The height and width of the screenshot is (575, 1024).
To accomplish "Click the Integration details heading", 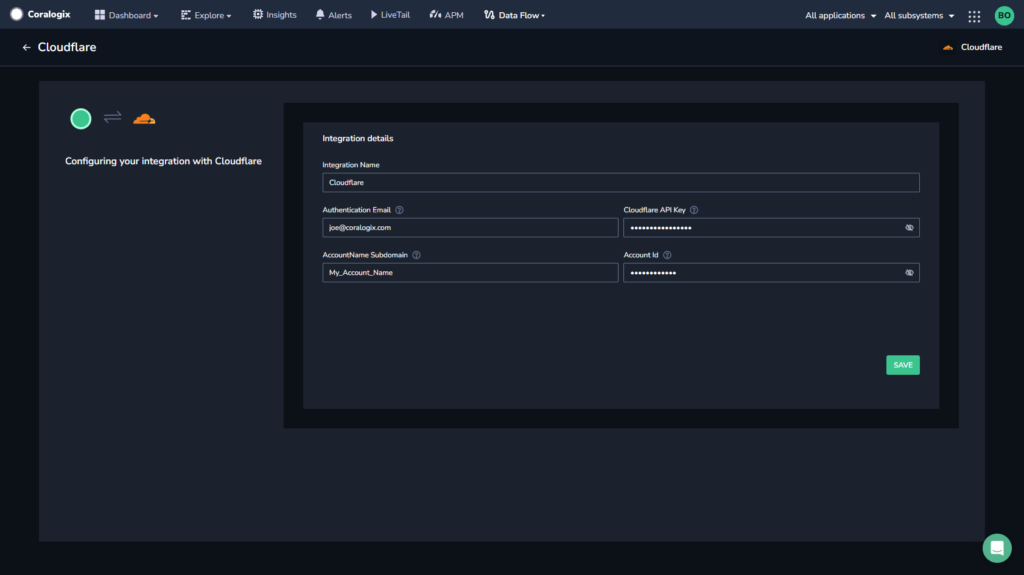I will [x=358, y=139].
